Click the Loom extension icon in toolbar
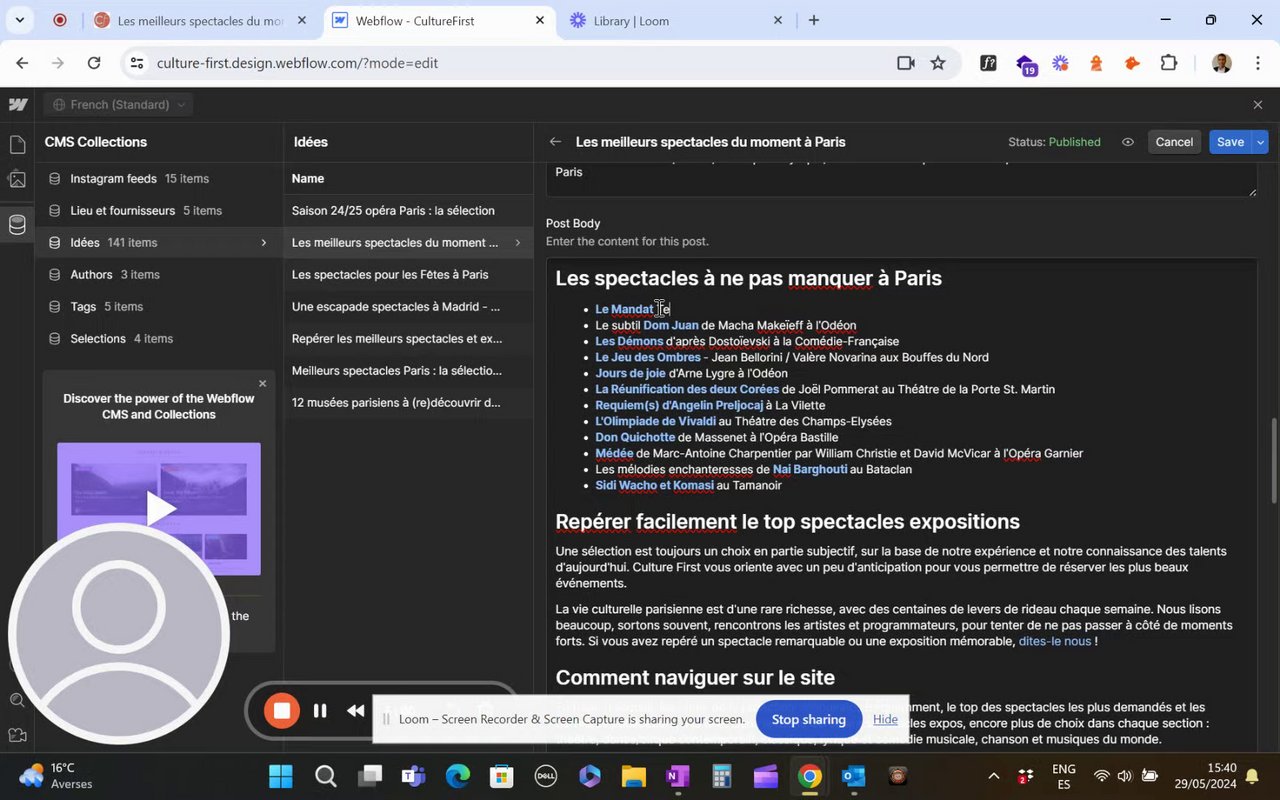The width and height of the screenshot is (1280, 800). click(1060, 63)
